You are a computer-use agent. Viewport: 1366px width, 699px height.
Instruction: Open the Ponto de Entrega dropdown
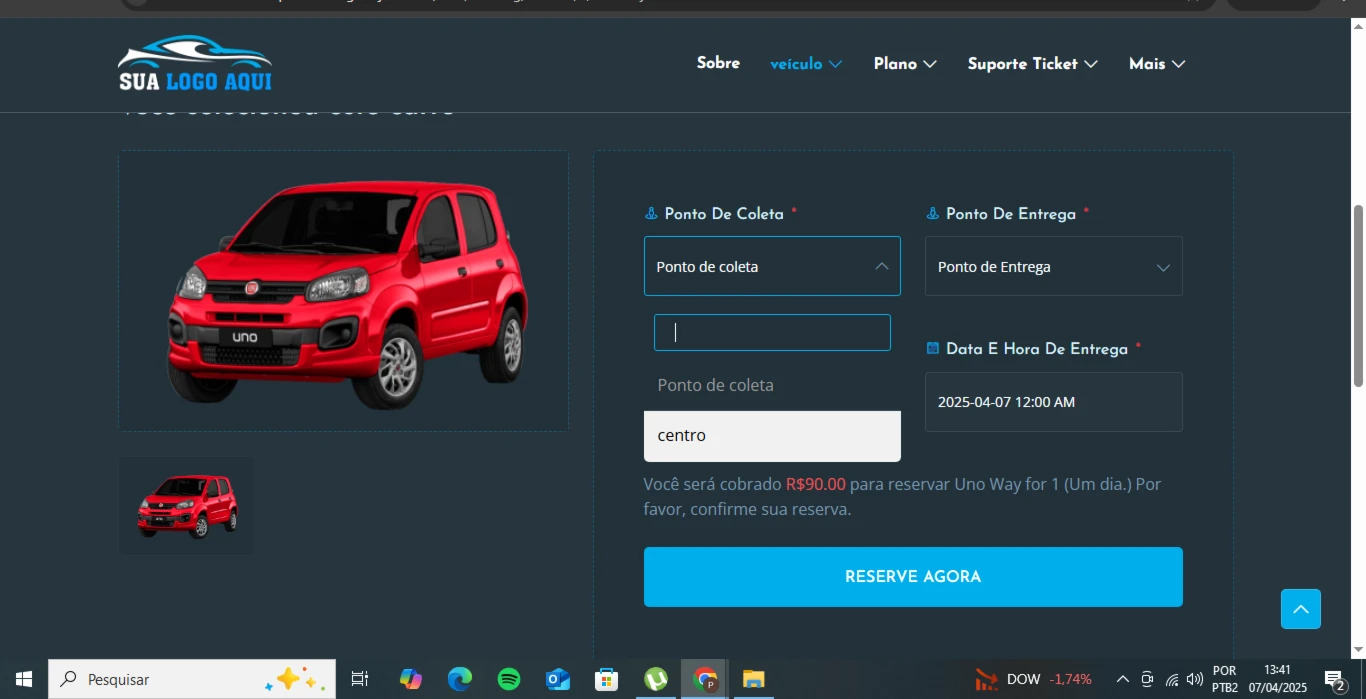[1053, 266]
